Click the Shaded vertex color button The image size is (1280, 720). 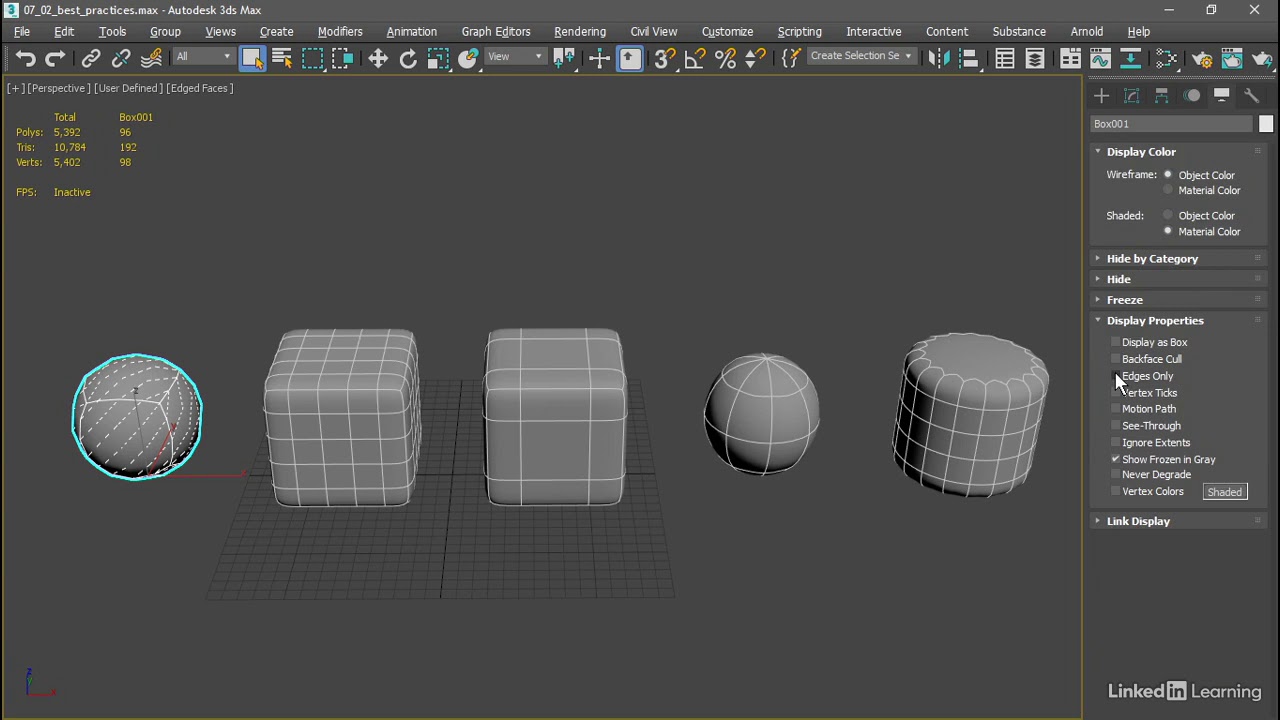(1225, 492)
